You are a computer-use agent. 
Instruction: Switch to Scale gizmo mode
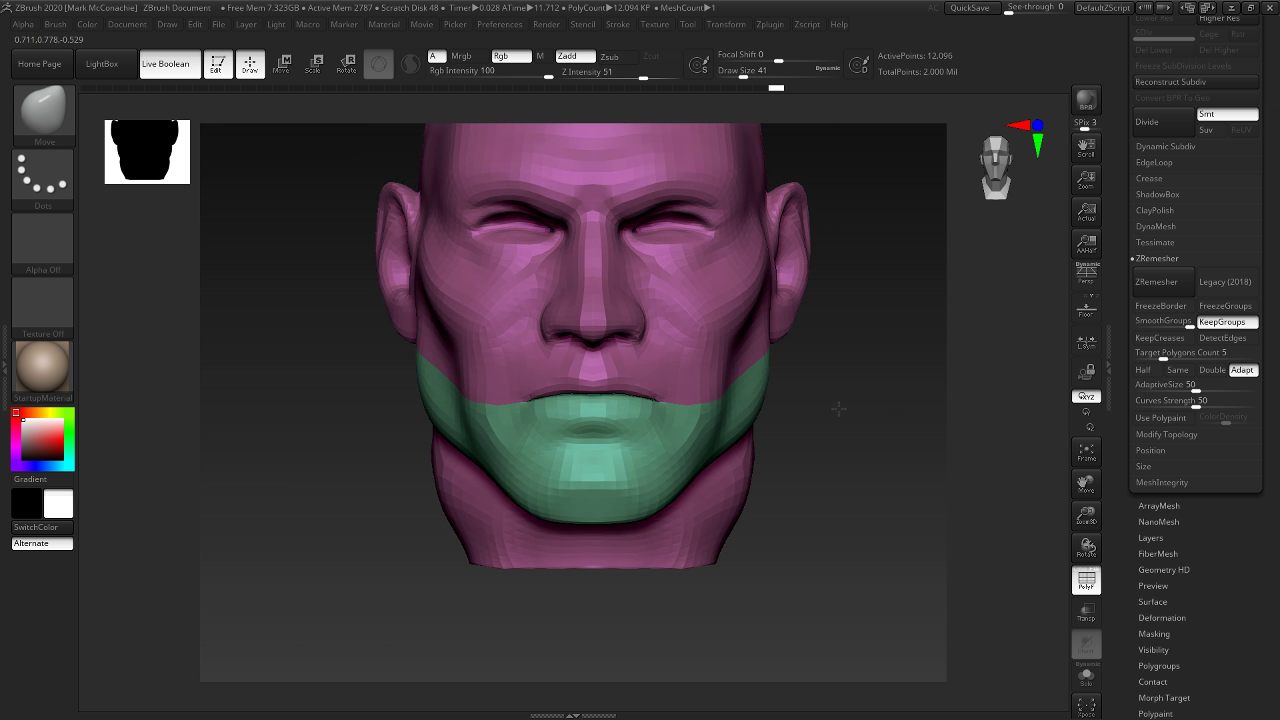[314, 64]
